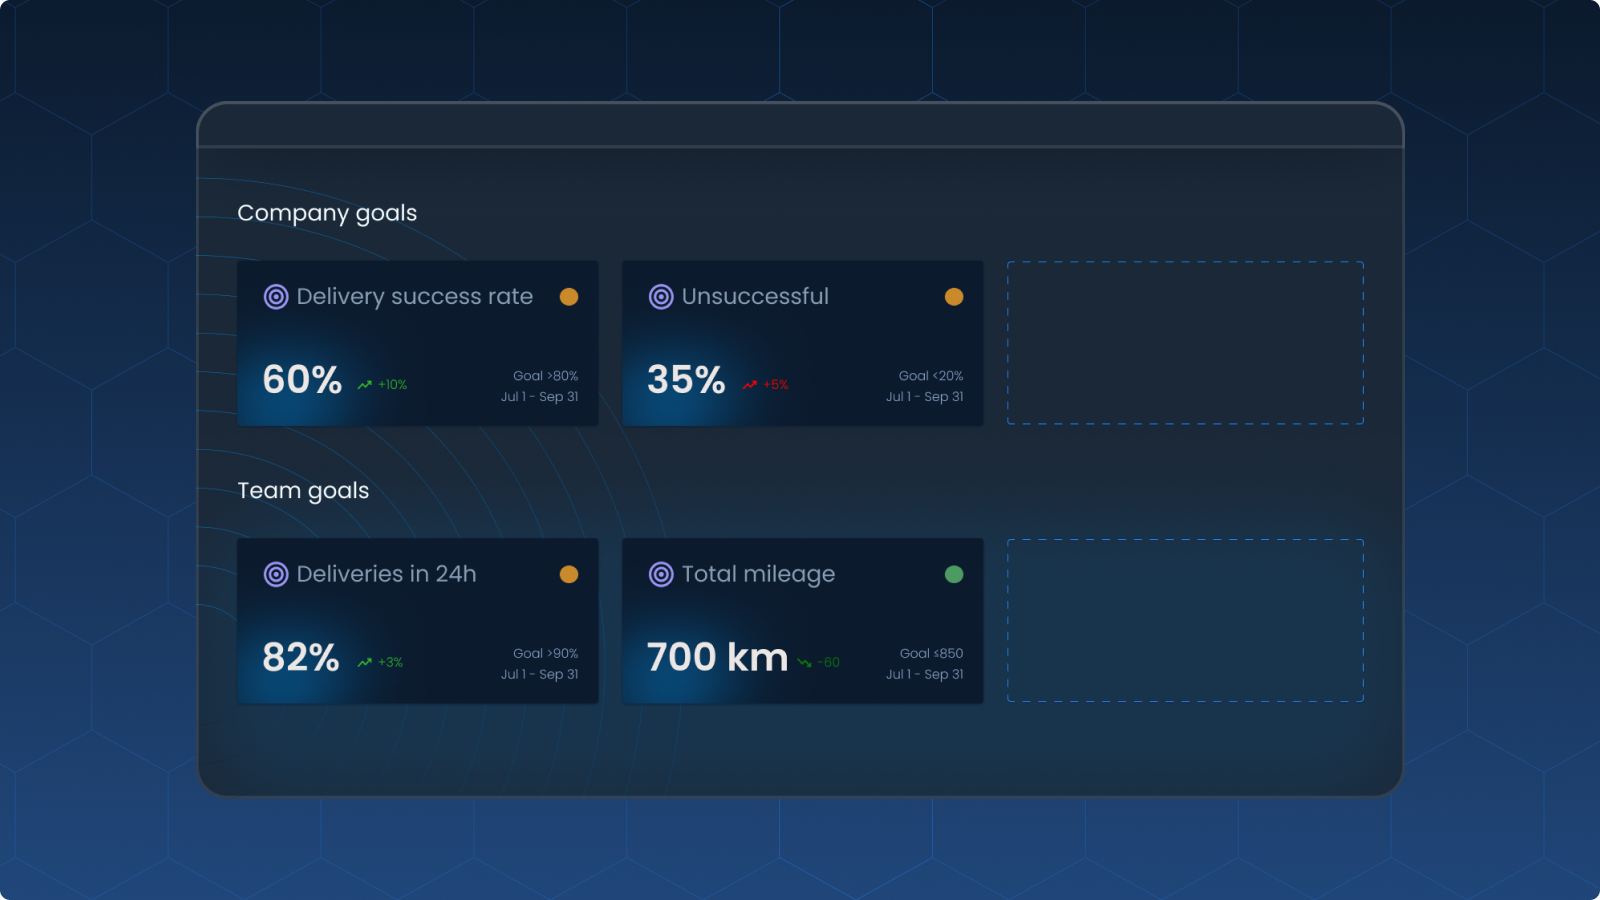Click the date range on Total mileage card
This screenshot has height=900, width=1600.
point(925,674)
